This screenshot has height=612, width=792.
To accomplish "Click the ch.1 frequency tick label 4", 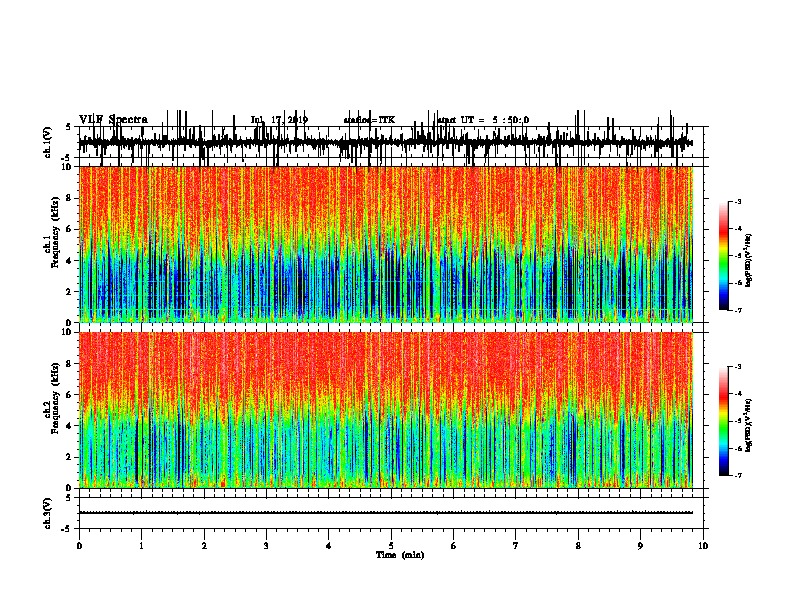I will [x=70, y=261].
